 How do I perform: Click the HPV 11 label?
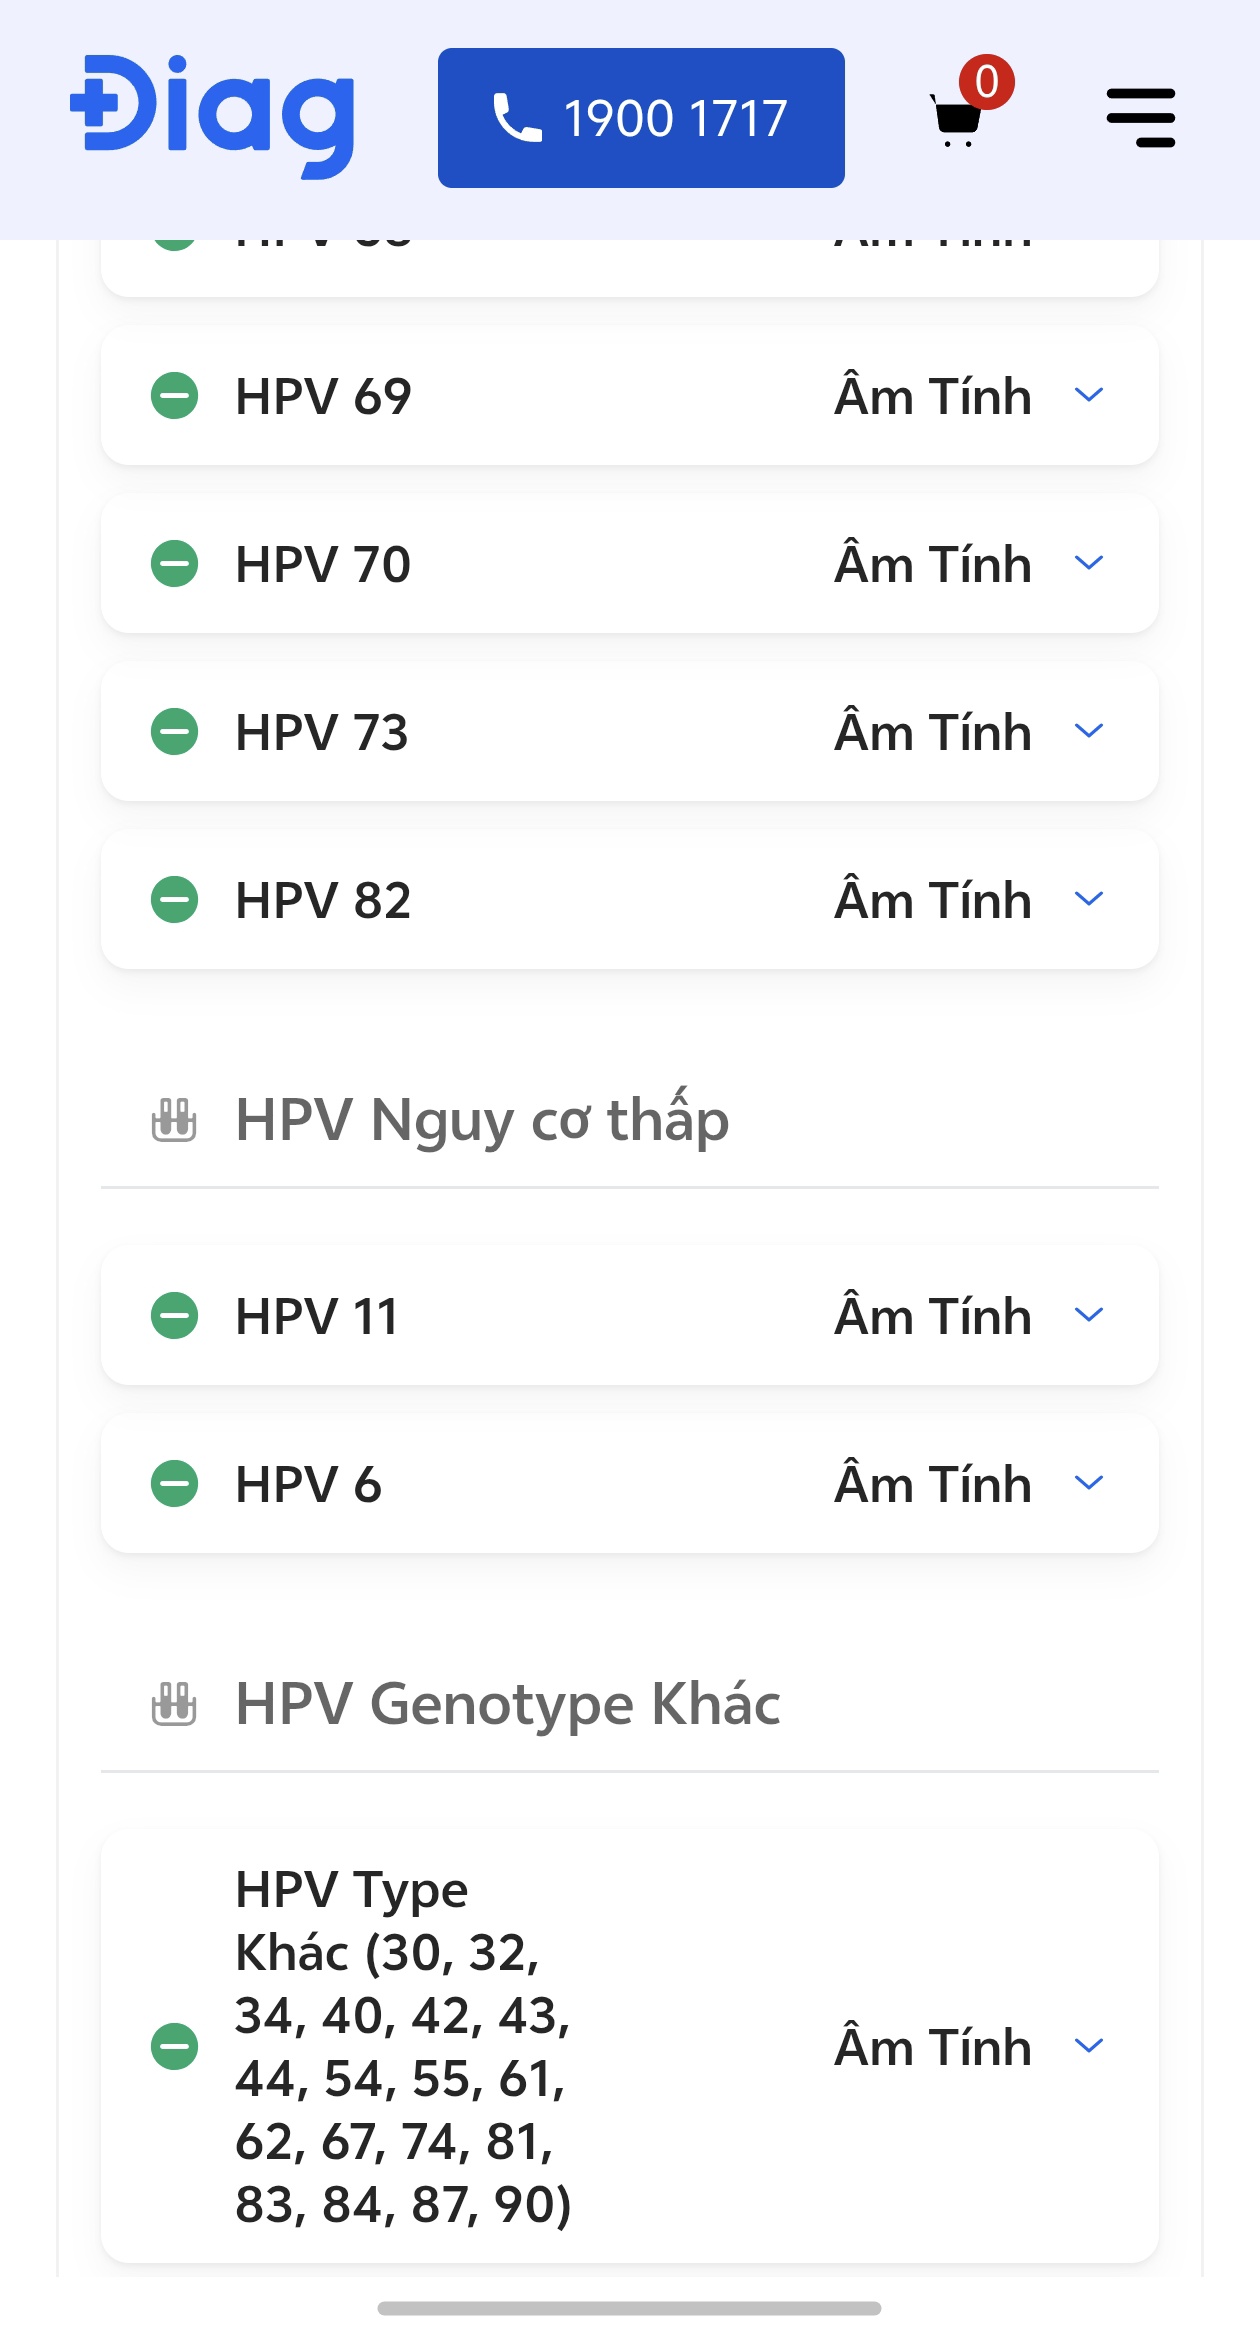317,1316
